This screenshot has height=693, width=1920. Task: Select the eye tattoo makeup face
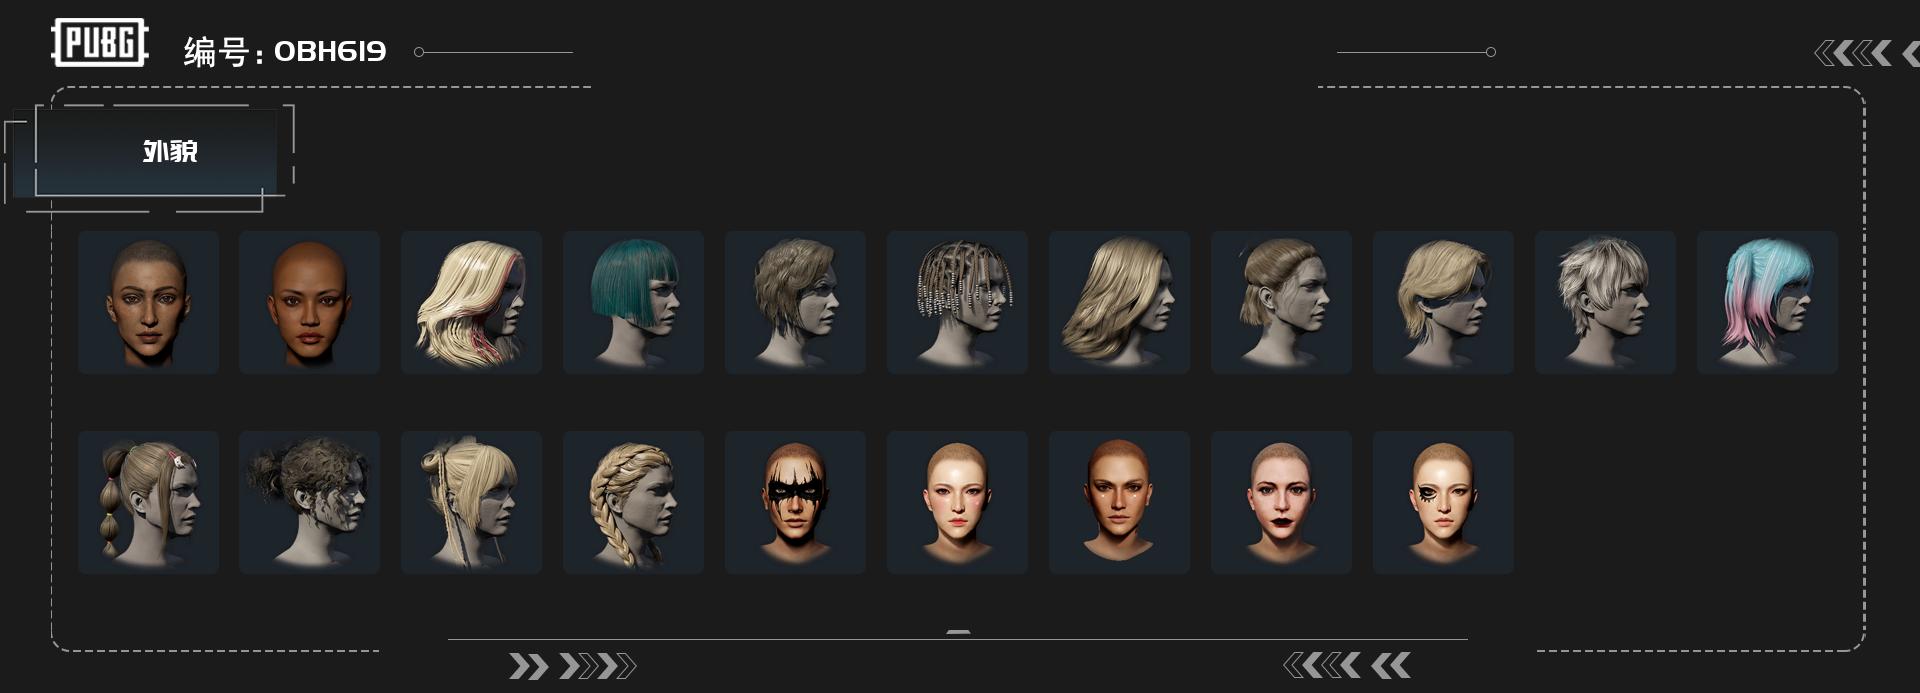[1443, 502]
